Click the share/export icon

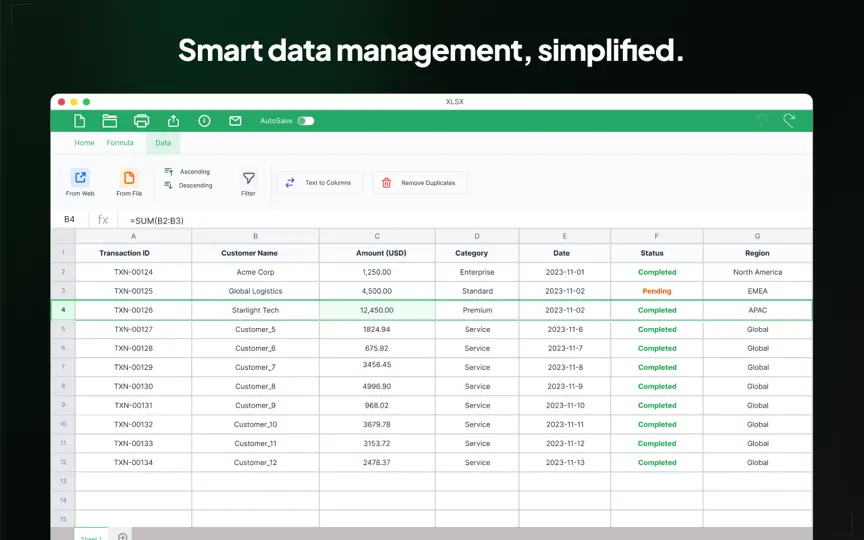[x=173, y=121]
